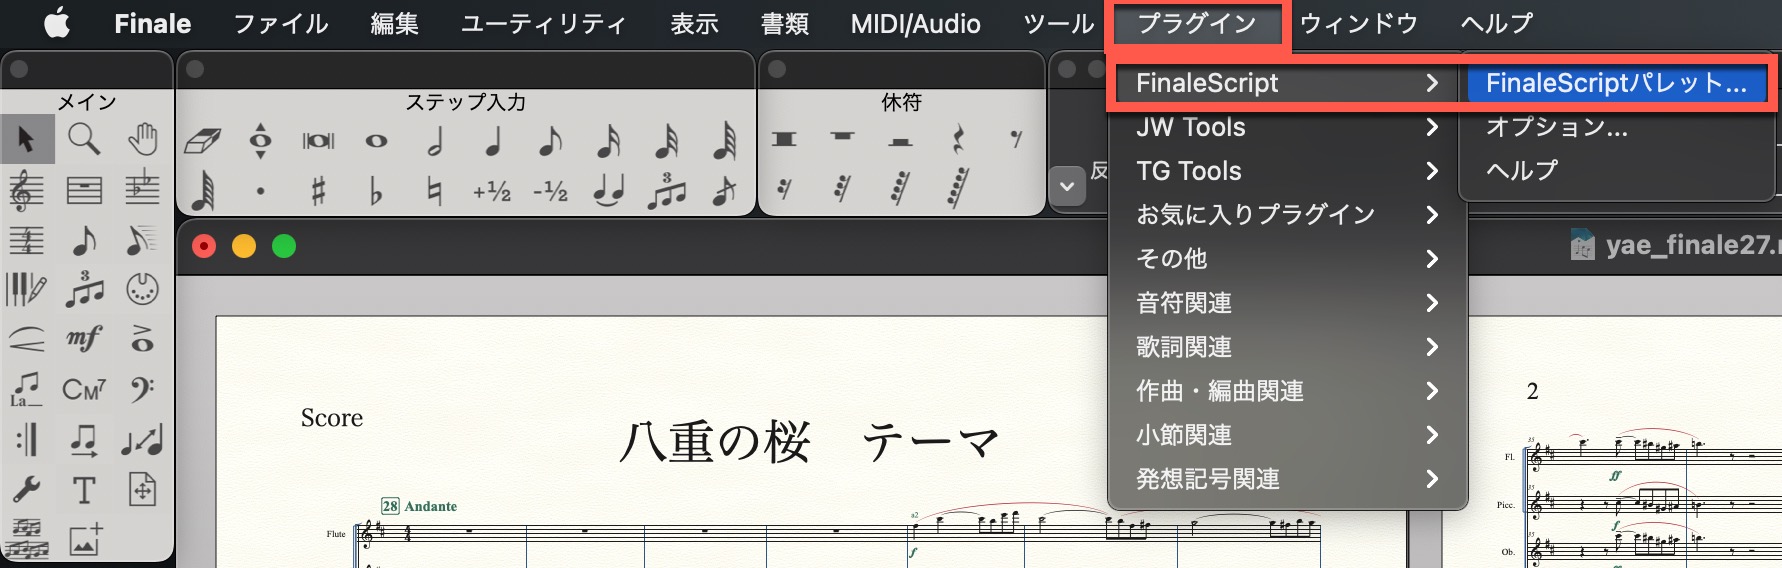Click the Apple menu icon
Screen dimensions: 1782x568
click(57, 24)
